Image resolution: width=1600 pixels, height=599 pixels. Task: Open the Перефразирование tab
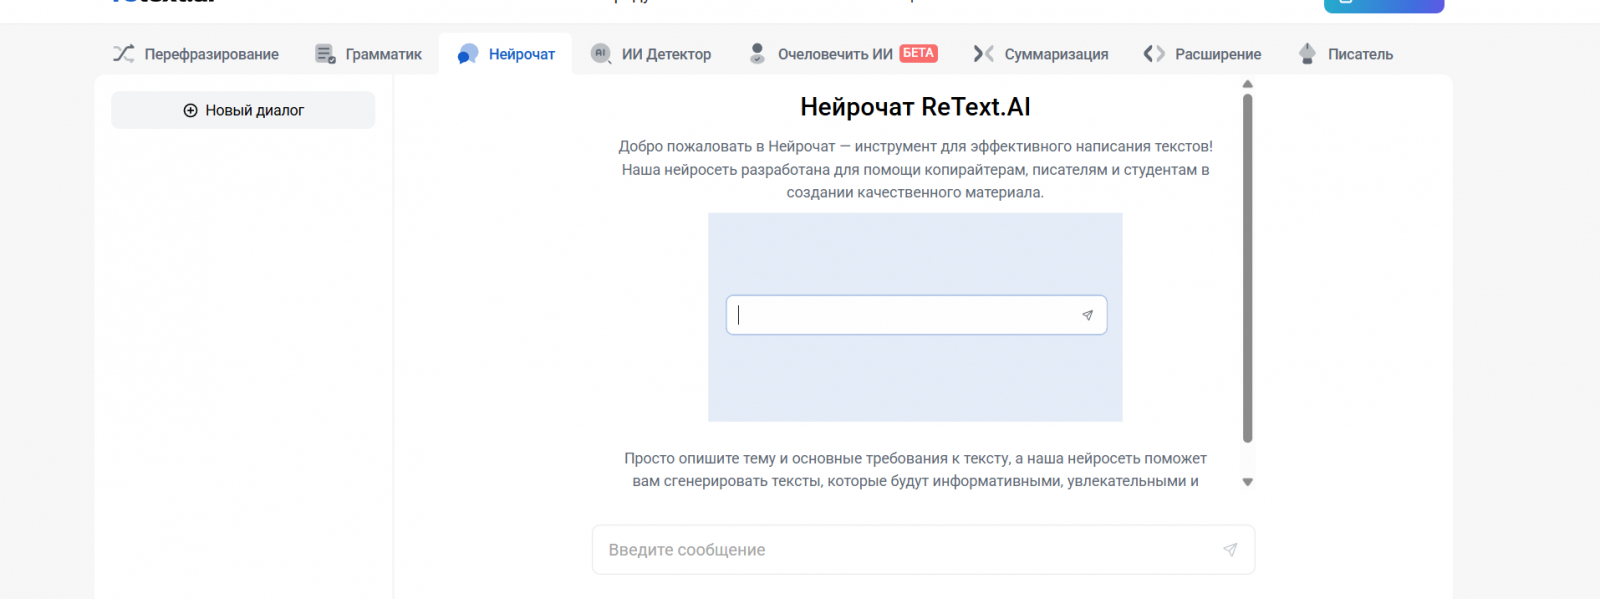(x=211, y=54)
